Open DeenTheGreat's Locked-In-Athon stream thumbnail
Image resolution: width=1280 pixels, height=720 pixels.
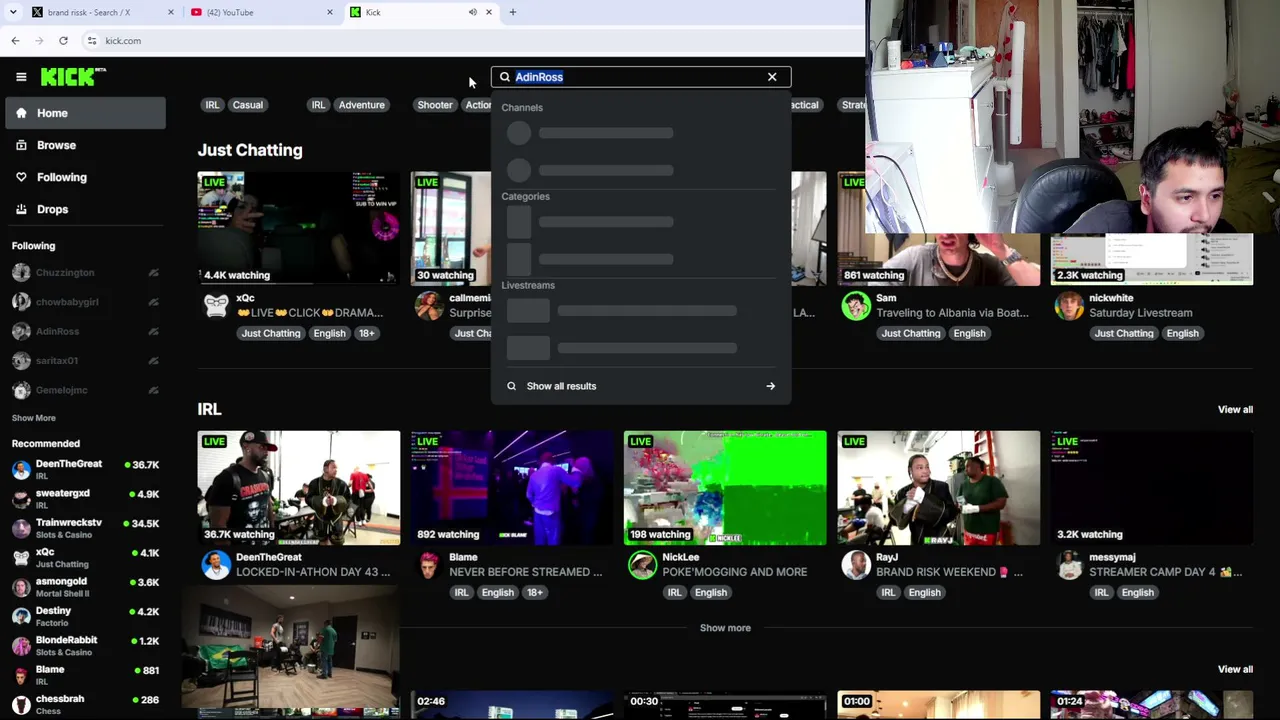[298, 488]
